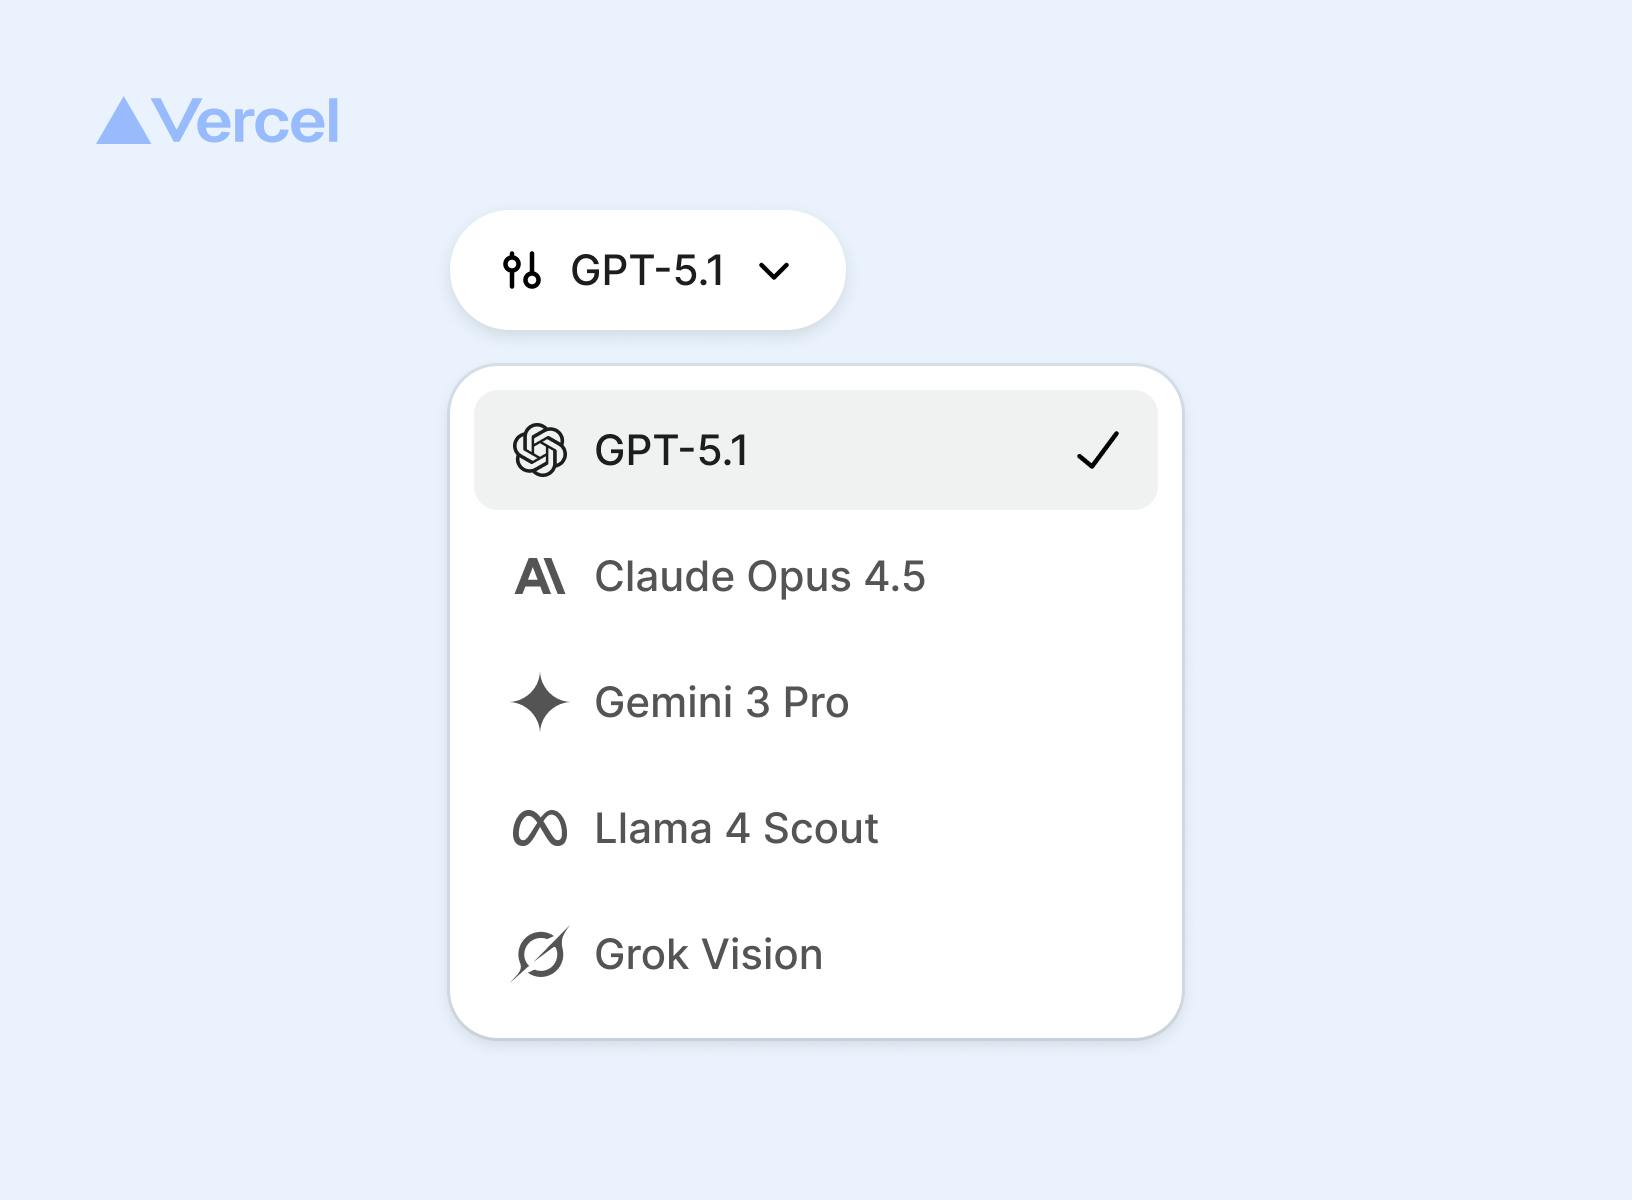The height and width of the screenshot is (1200, 1632).
Task: Collapse the model dropdown using the chevron
Action: [774, 270]
